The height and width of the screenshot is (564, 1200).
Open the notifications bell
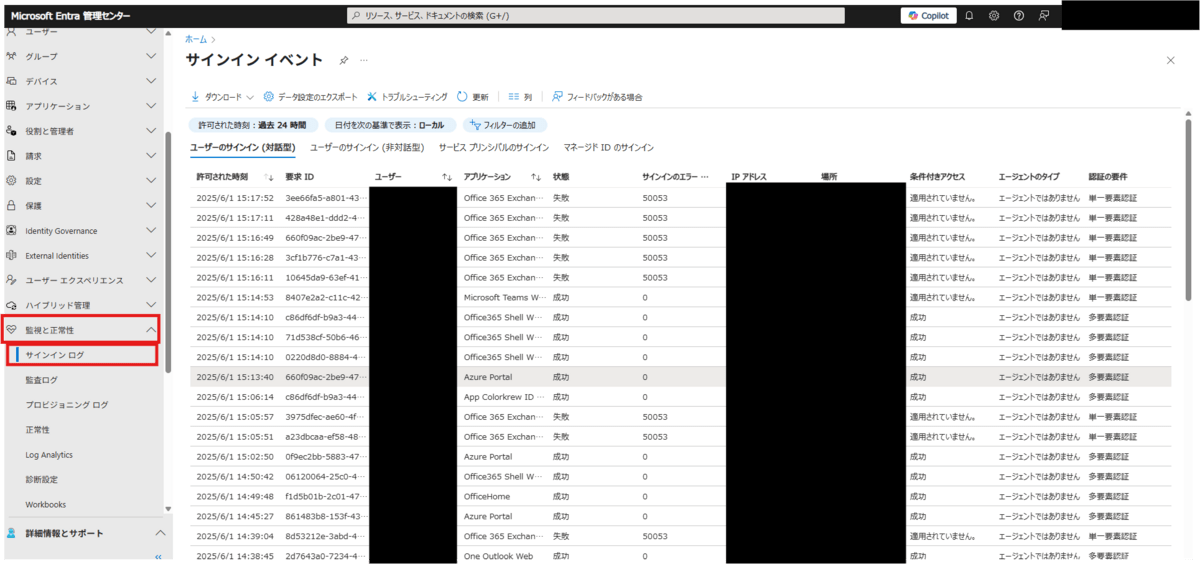click(969, 15)
